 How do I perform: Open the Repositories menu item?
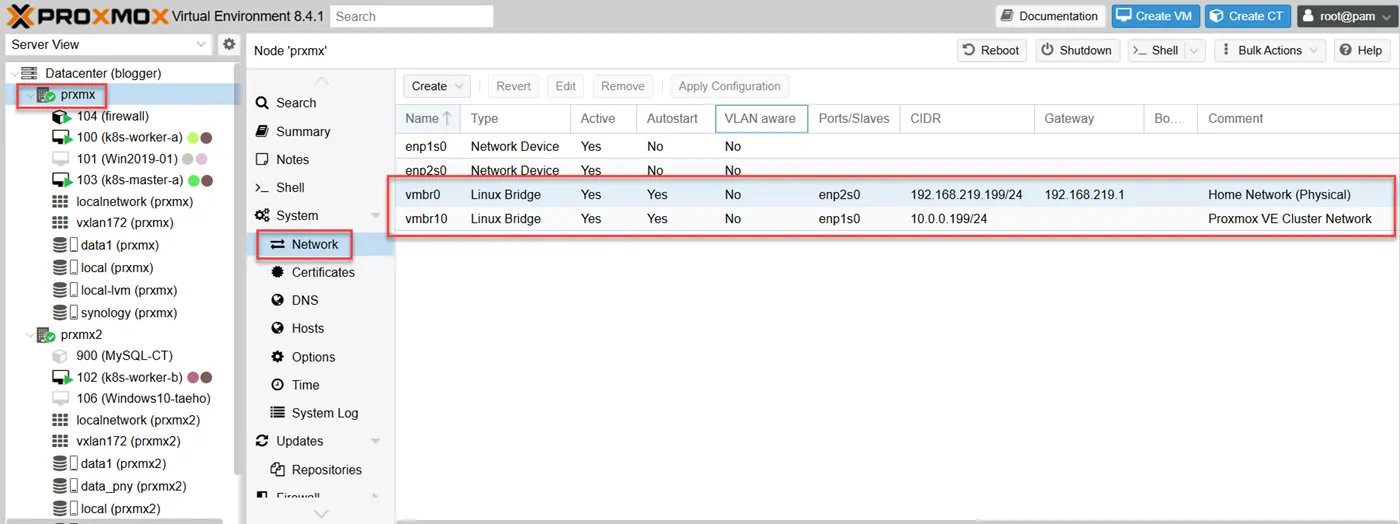coord(320,470)
